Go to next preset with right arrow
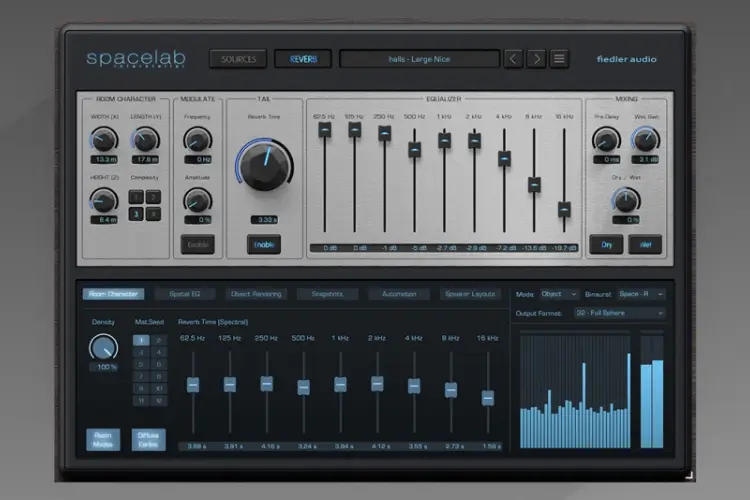Image resolution: width=750 pixels, height=500 pixels. [537, 59]
